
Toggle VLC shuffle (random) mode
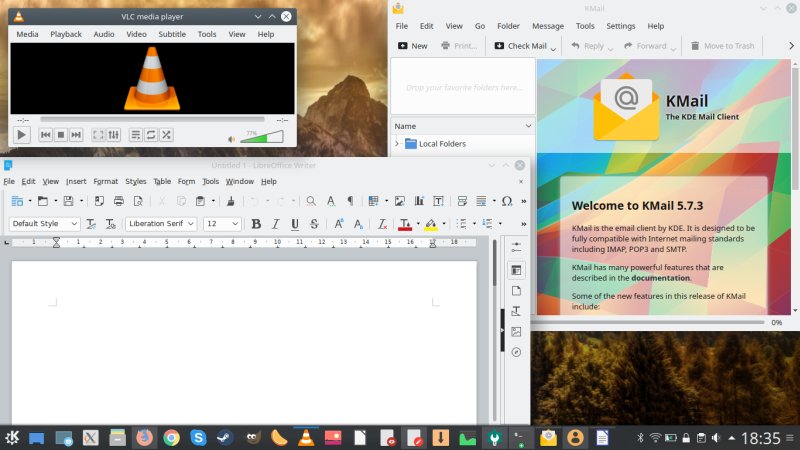point(166,135)
